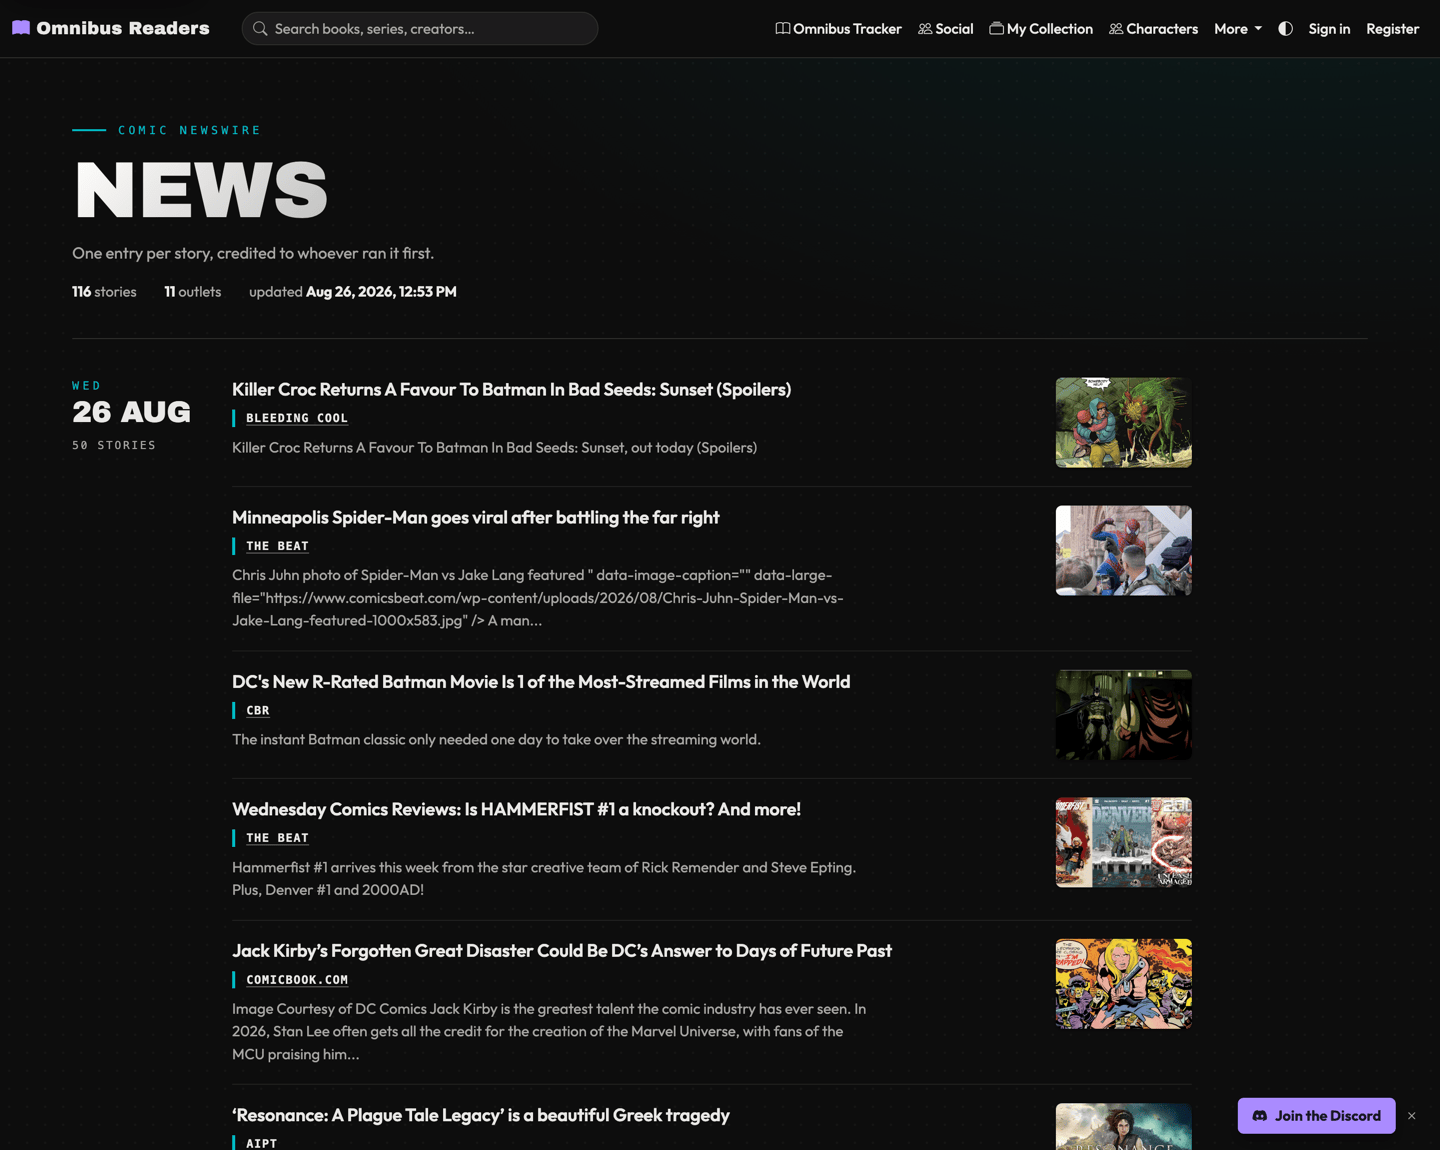Open the Resonance: A Plague Tale Legacy headline
This screenshot has width=1440, height=1150.
[481, 1115]
